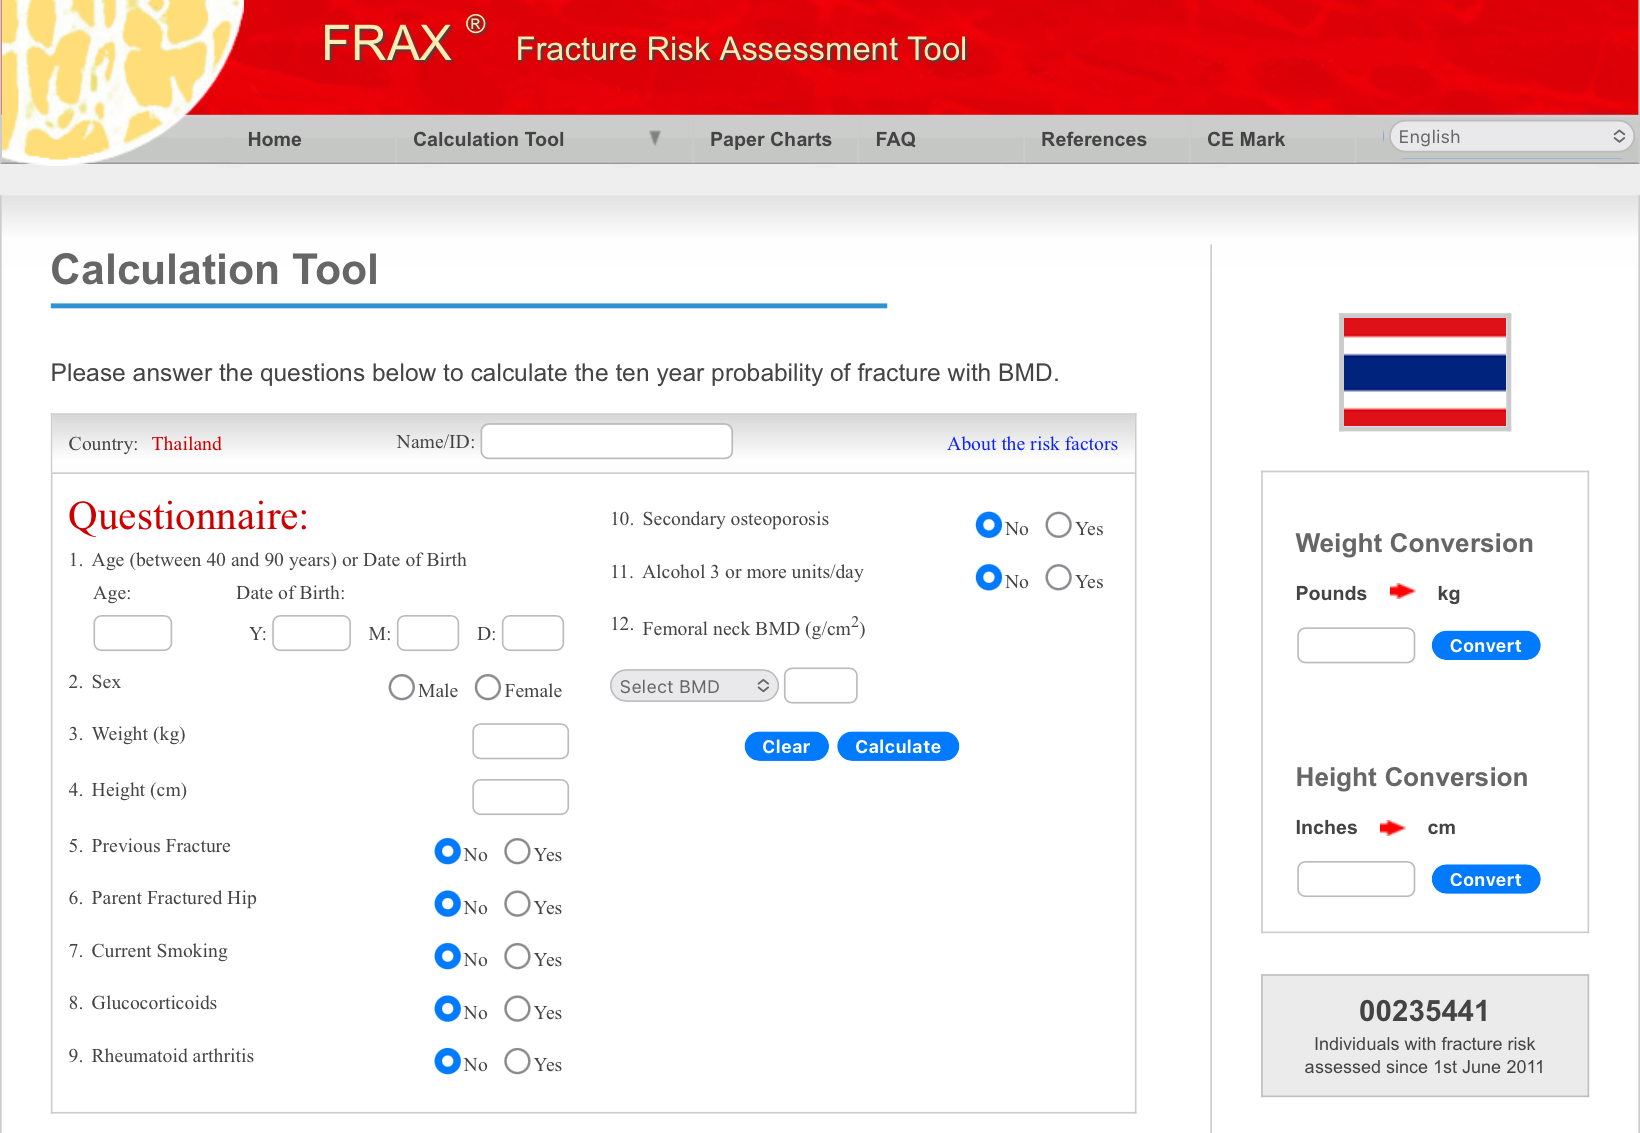The height and width of the screenshot is (1133, 1640).
Task: Click the red arrow between Pounds and kg
Action: coord(1402,591)
